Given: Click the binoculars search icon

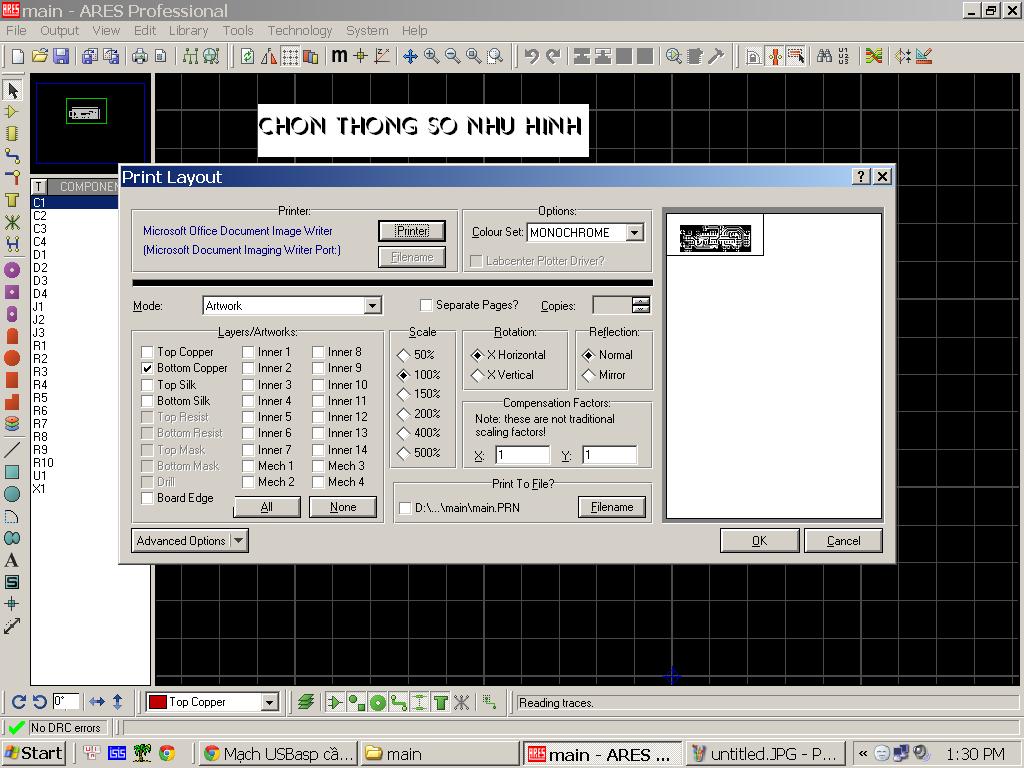Looking at the screenshot, I should coord(823,56).
